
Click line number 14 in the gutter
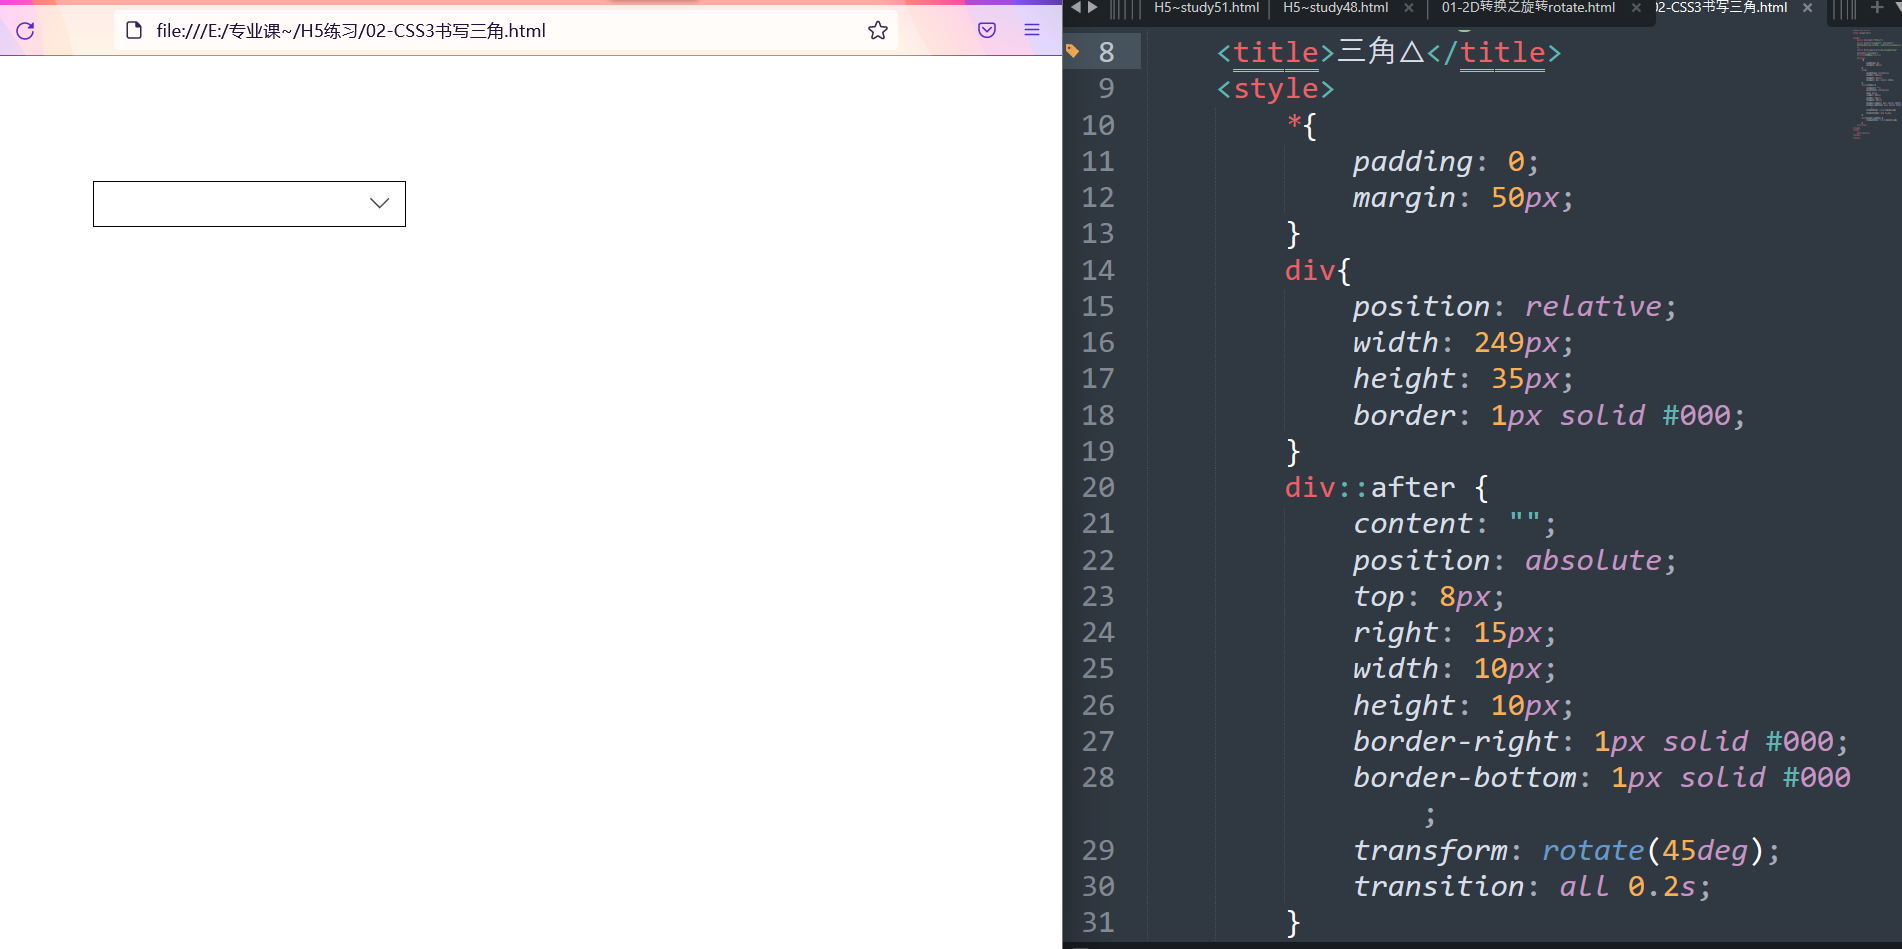(x=1097, y=270)
